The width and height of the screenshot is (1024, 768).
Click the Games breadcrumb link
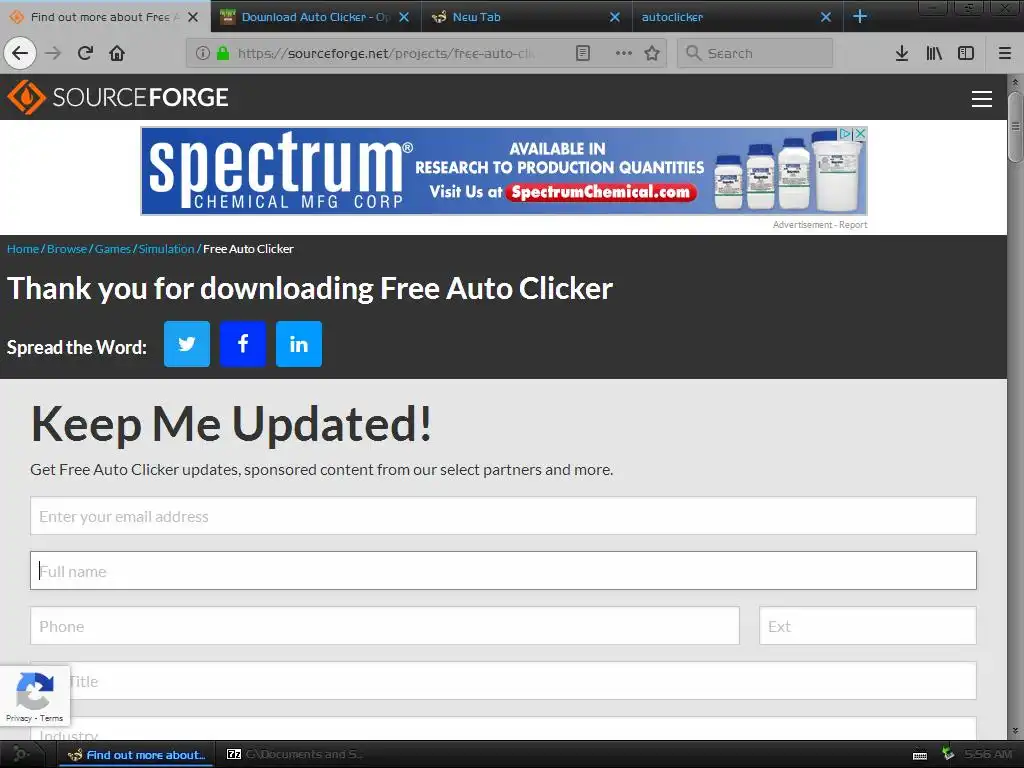pos(113,249)
